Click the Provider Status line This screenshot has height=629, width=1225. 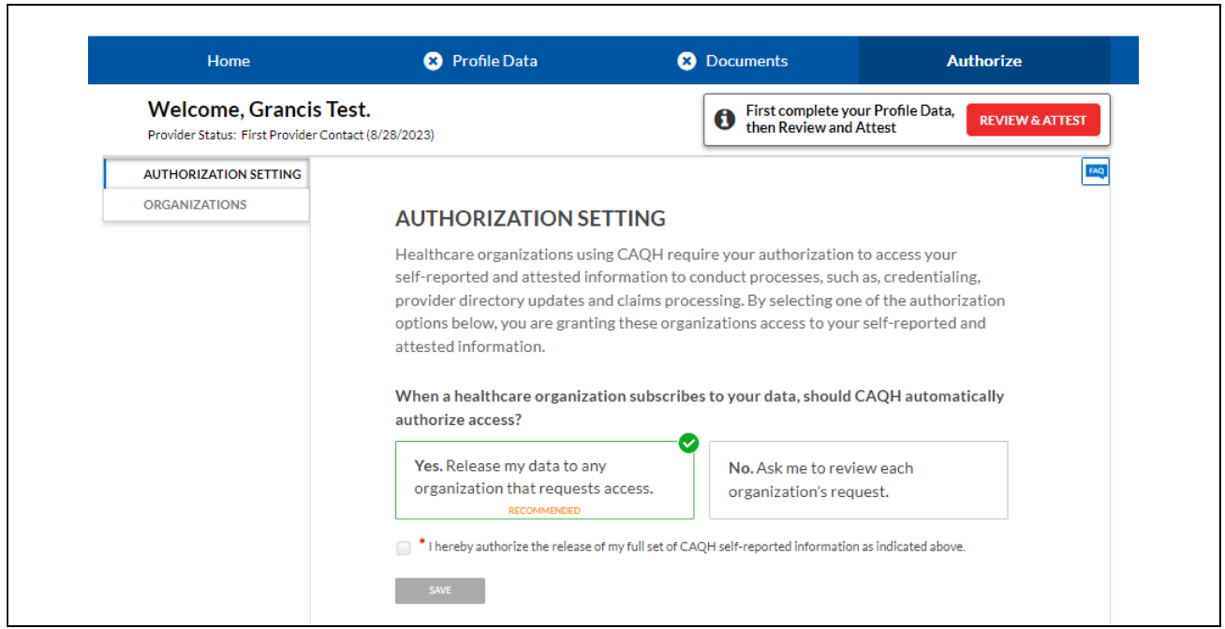291,135
